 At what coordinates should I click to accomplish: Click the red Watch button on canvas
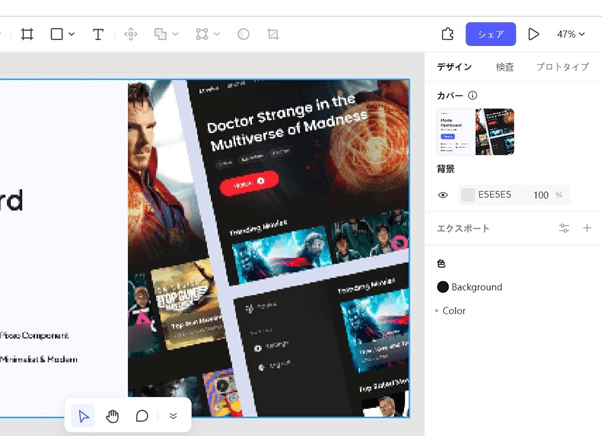coord(249,183)
